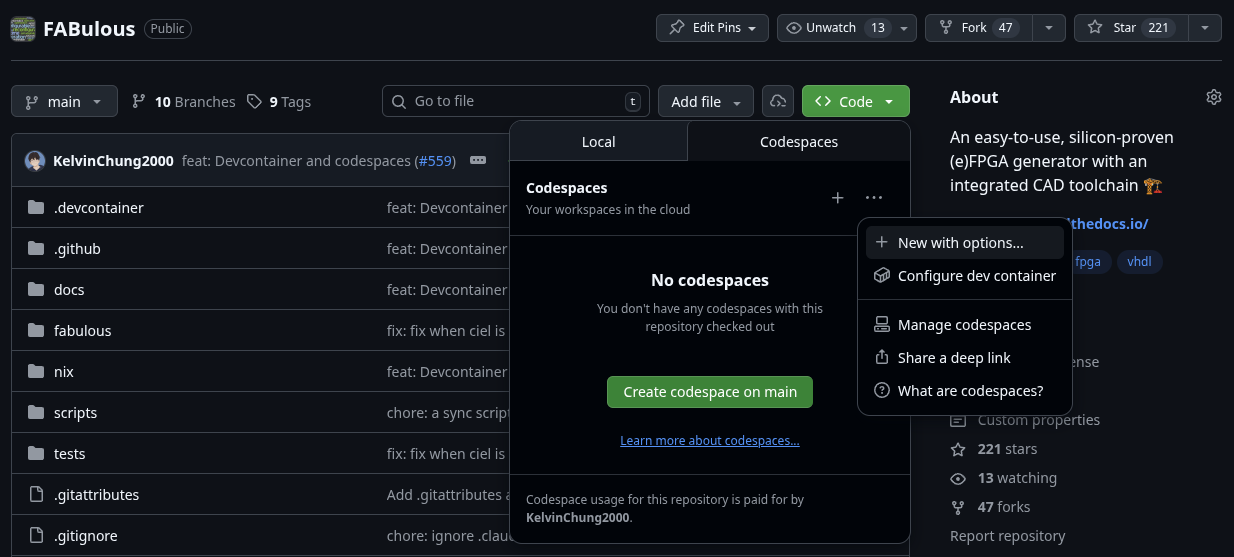Screen dimensions: 1234x557
Task: Open Learn more about codespaces link
Action: tap(710, 441)
